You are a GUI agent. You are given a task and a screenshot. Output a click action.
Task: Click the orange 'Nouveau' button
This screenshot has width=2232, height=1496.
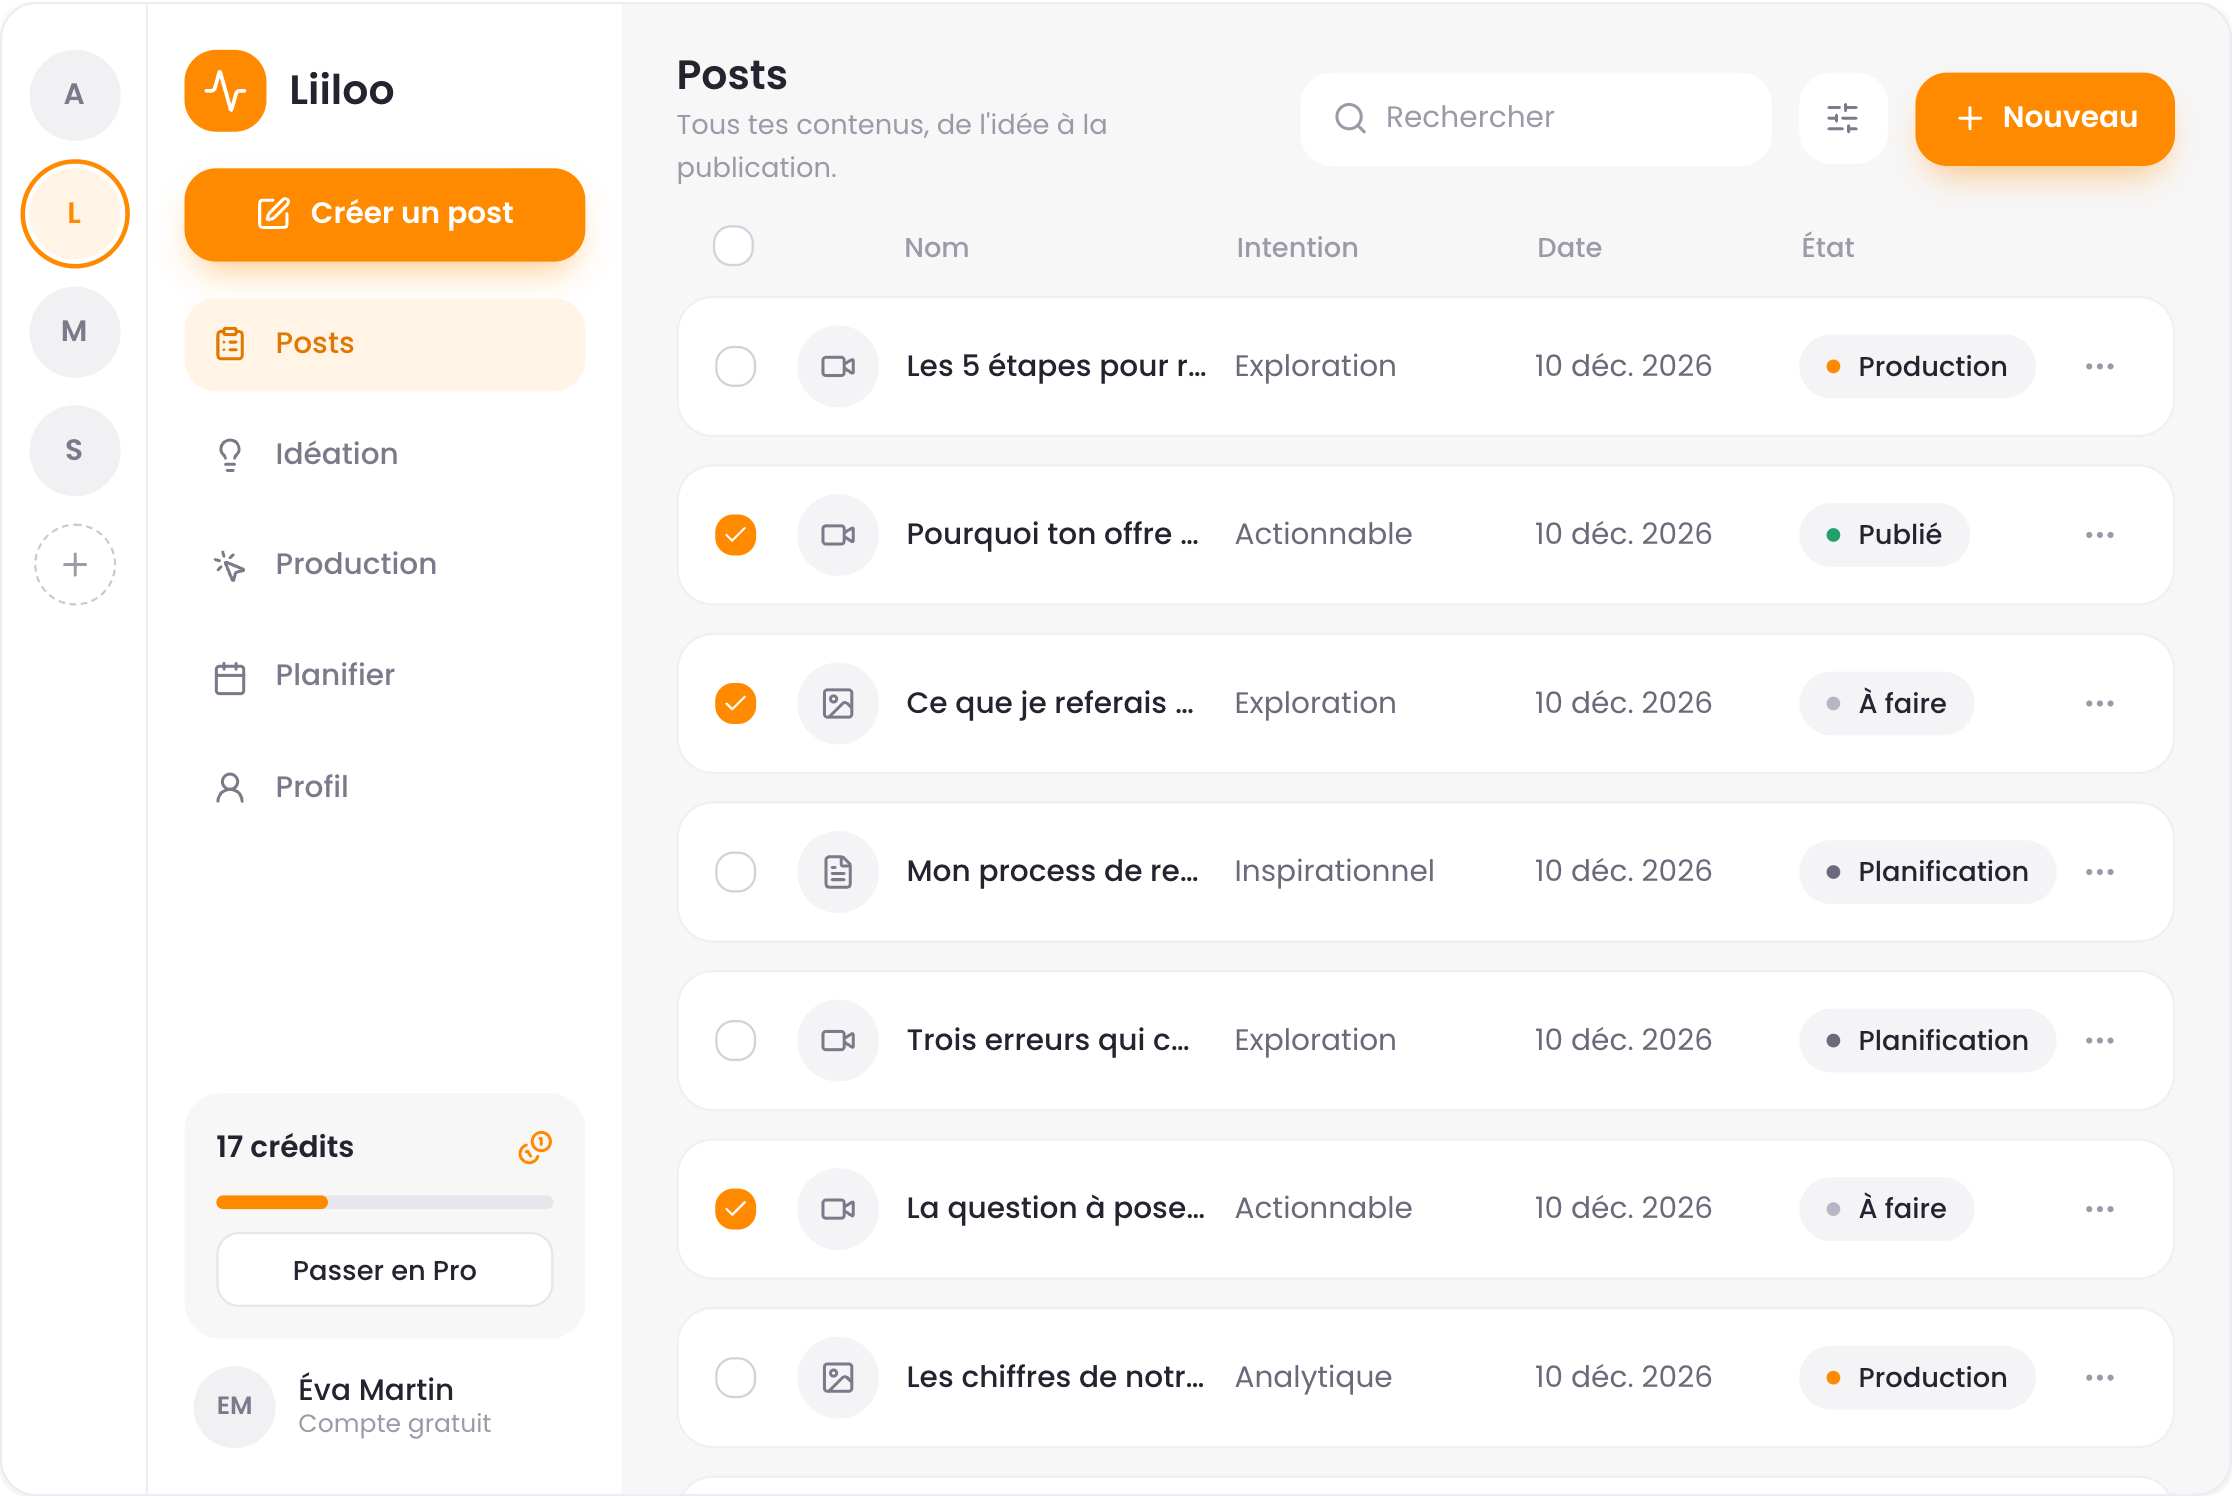pyautogui.click(x=2044, y=118)
